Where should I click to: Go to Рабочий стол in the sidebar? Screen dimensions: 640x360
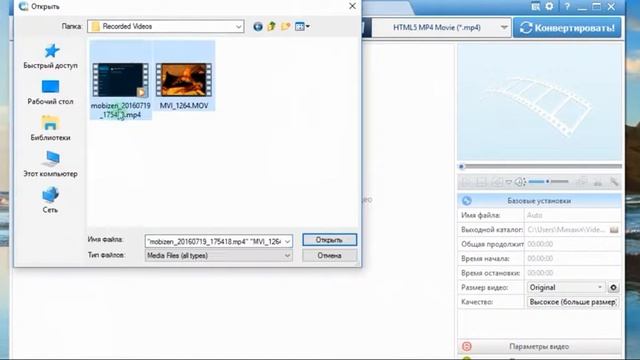(51, 93)
